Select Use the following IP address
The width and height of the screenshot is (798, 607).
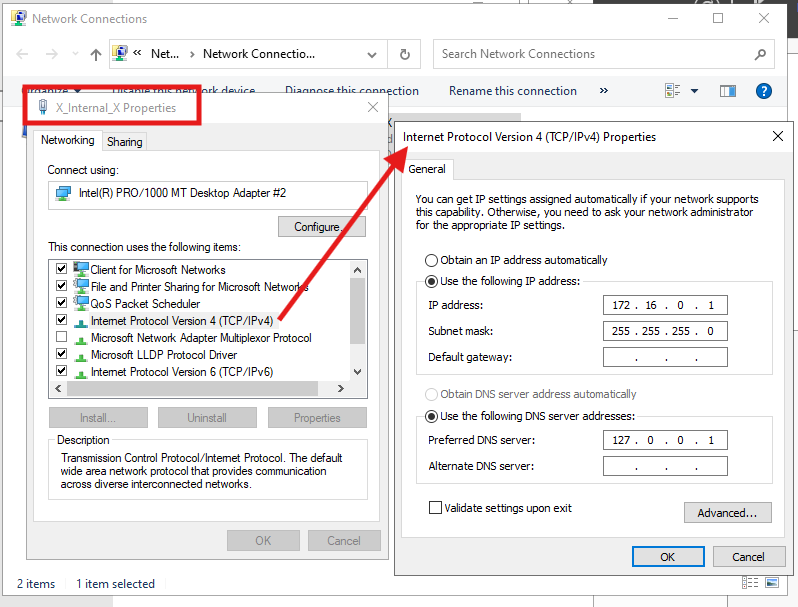click(x=431, y=281)
